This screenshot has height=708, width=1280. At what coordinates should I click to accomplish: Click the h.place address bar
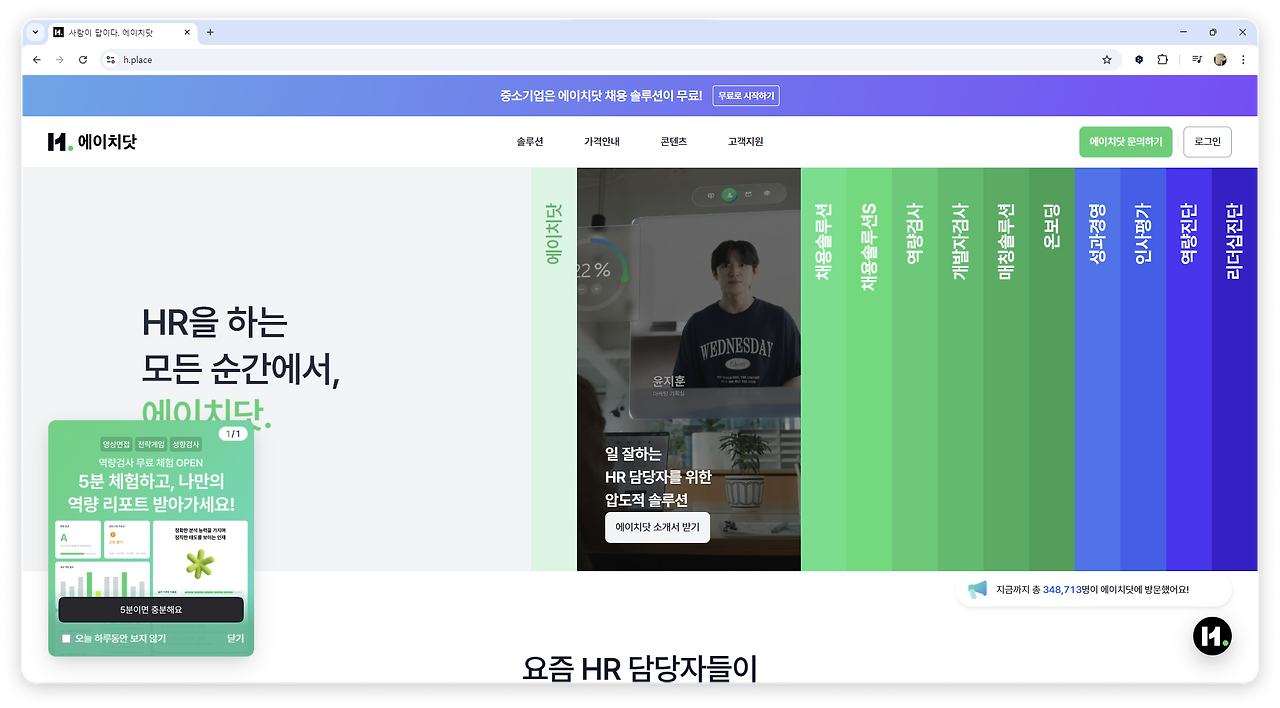click(x=139, y=59)
